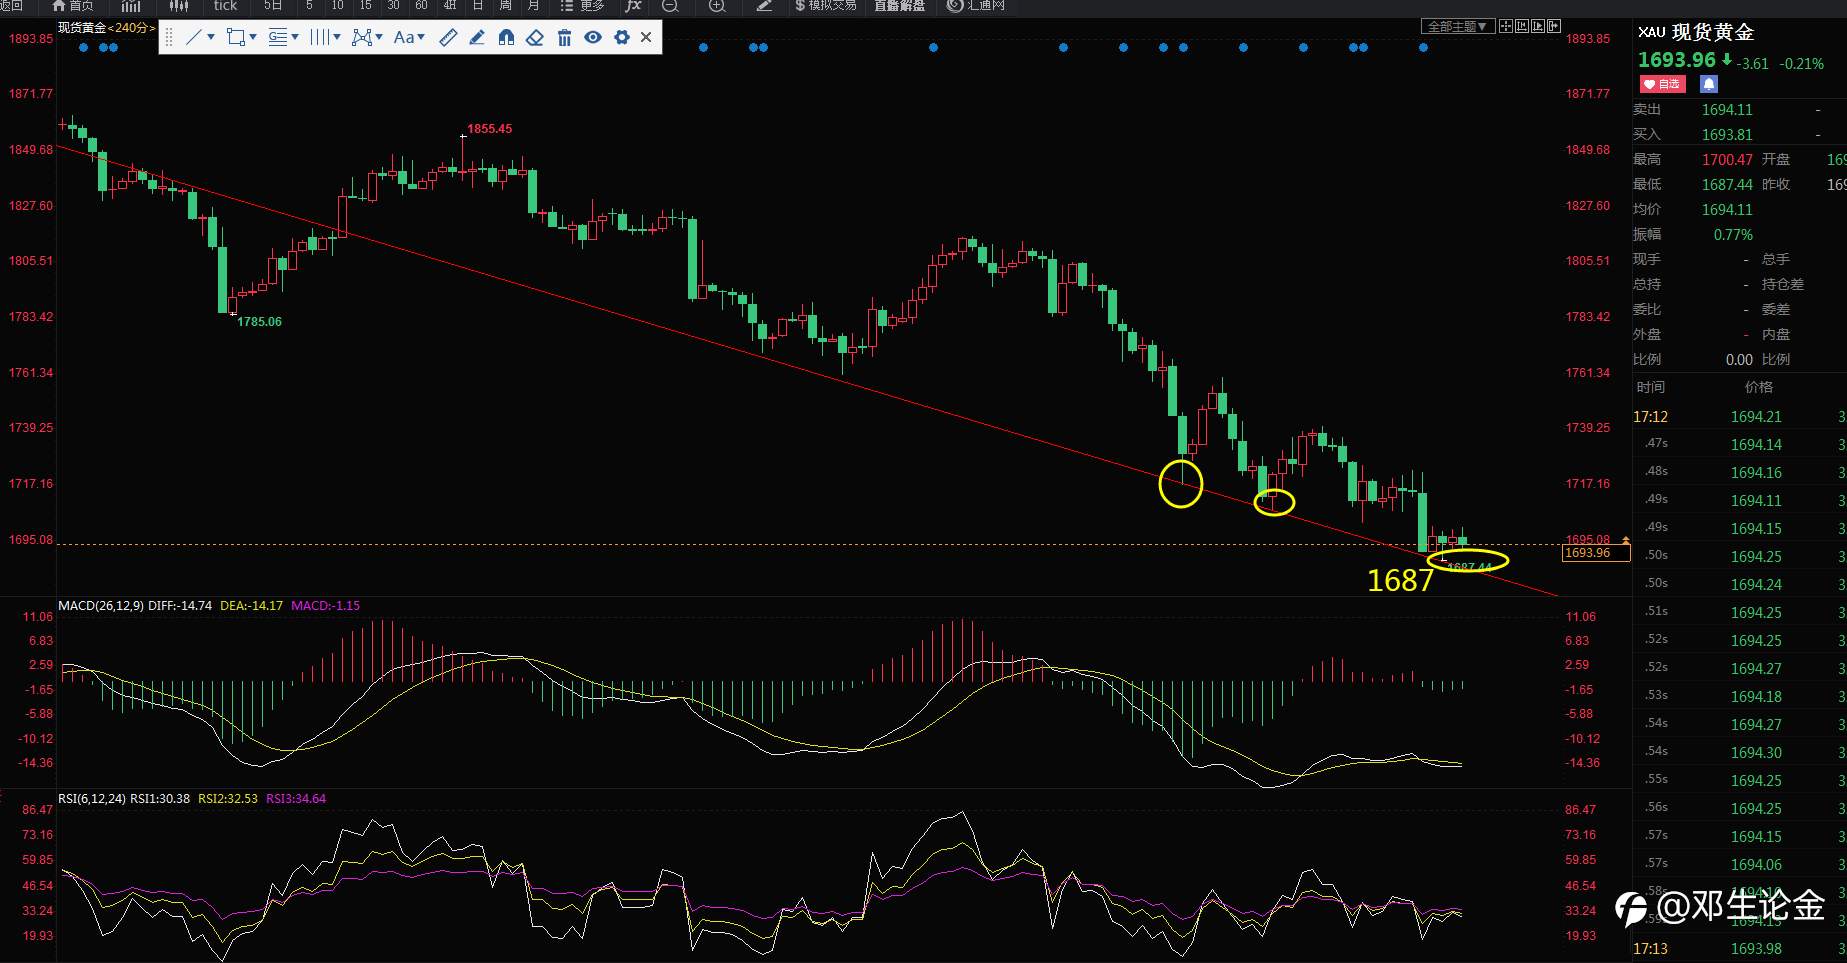The width and height of the screenshot is (1847, 963).
Task: Click the 1693.96 current price tag
Action: click(x=1596, y=553)
